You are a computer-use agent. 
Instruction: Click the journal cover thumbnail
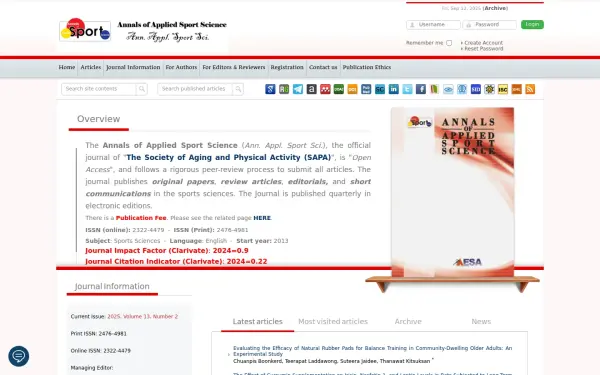tap(453, 192)
